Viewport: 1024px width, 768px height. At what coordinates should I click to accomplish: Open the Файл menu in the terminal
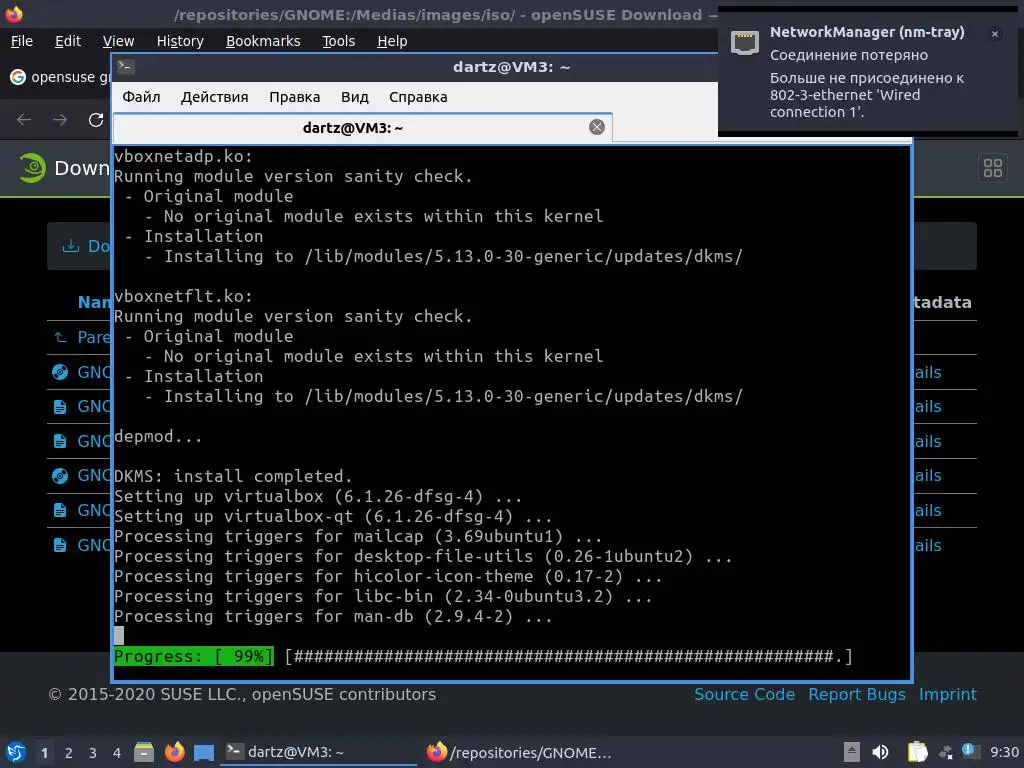(x=141, y=97)
